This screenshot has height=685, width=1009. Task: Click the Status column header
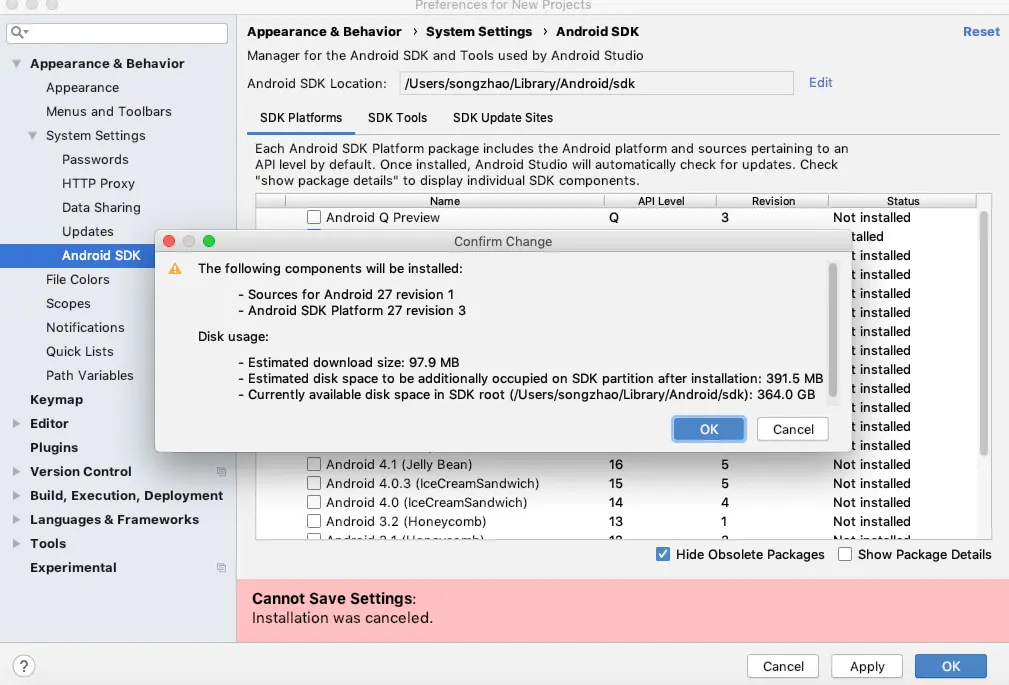(x=903, y=201)
